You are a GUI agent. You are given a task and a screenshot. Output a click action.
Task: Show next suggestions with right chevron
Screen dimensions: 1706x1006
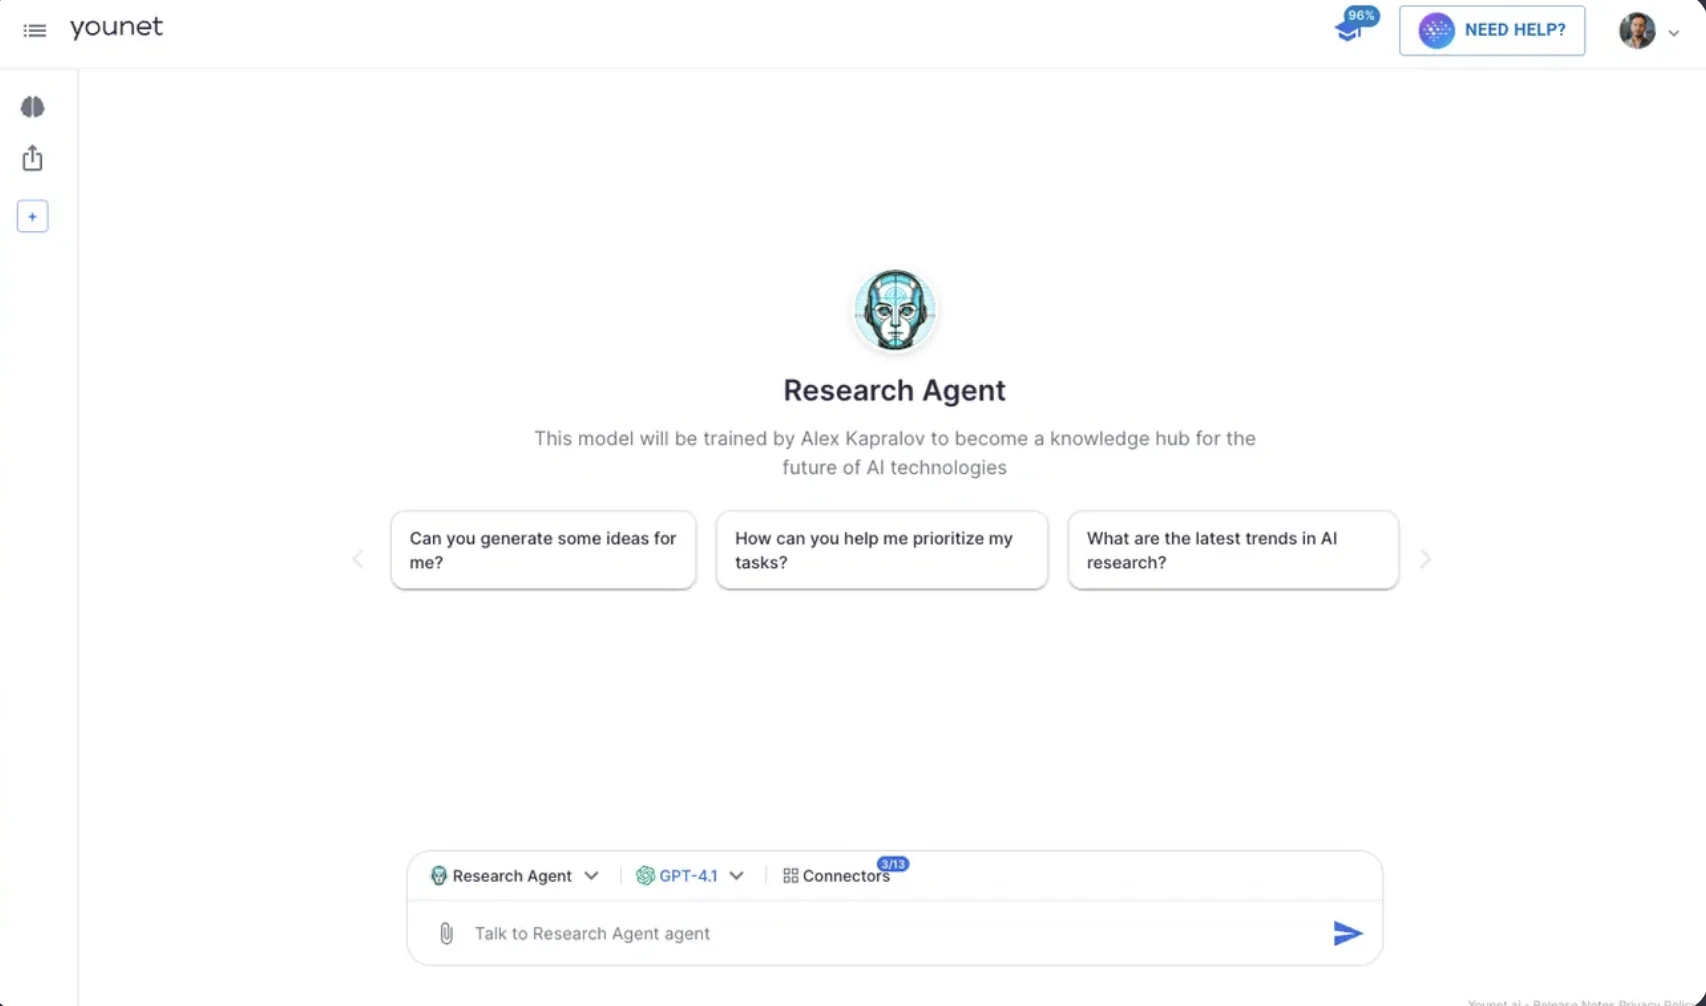[1425, 559]
